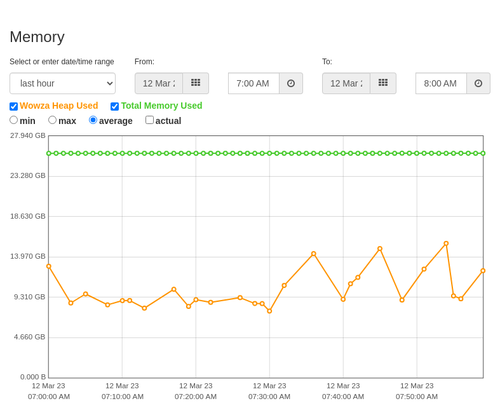Screen dimensions: 500x403
Task: Click the first green Total Memory data point
Action: [49, 153]
